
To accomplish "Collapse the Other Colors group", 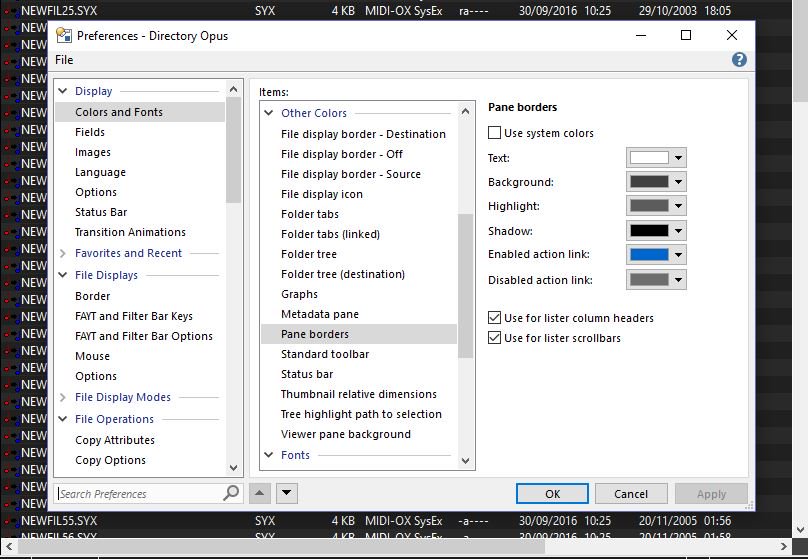I will (x=268, y=113).
